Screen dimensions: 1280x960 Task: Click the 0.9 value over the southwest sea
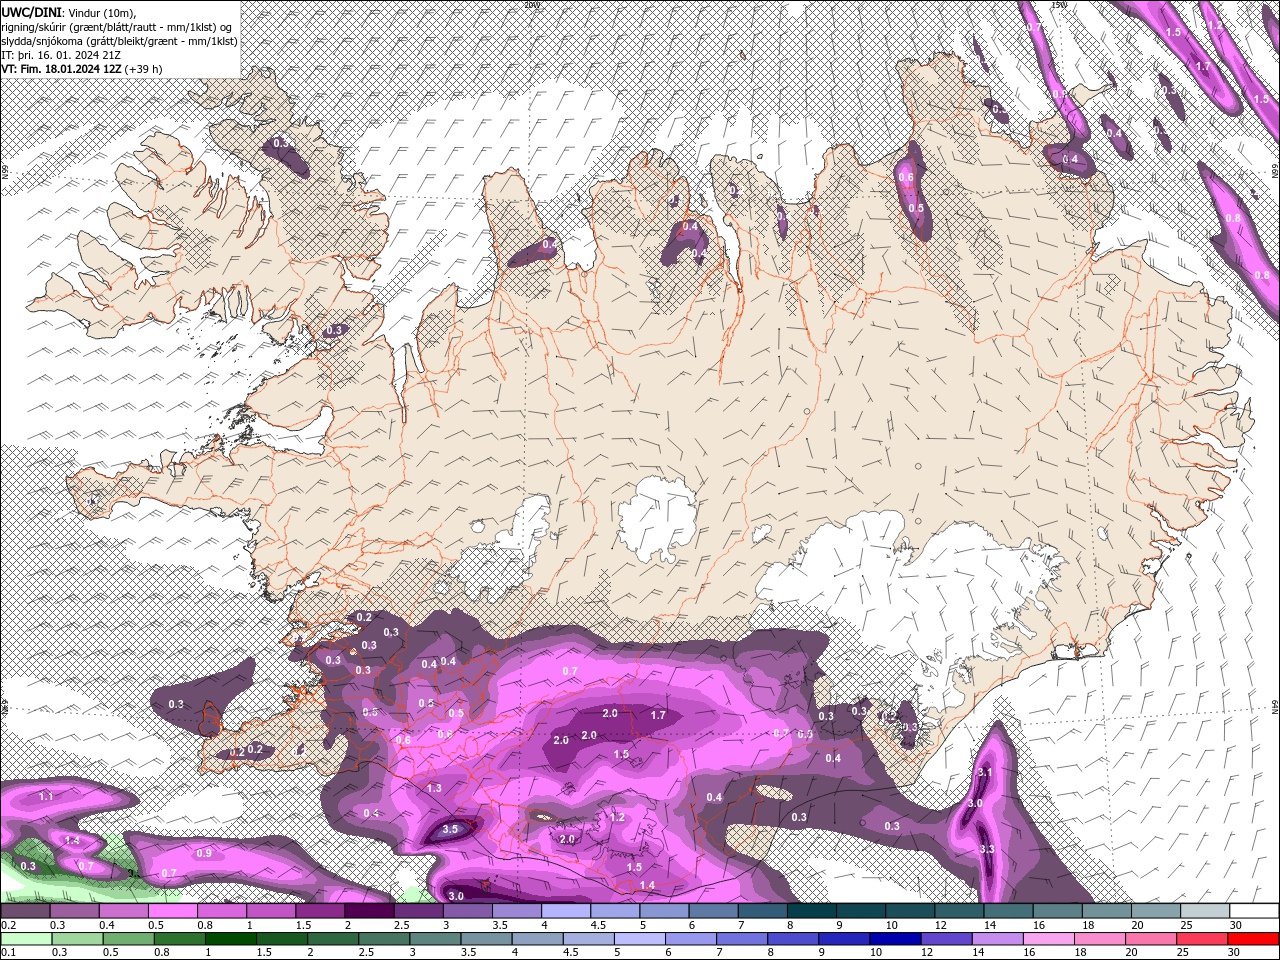(x=204, y=853)
